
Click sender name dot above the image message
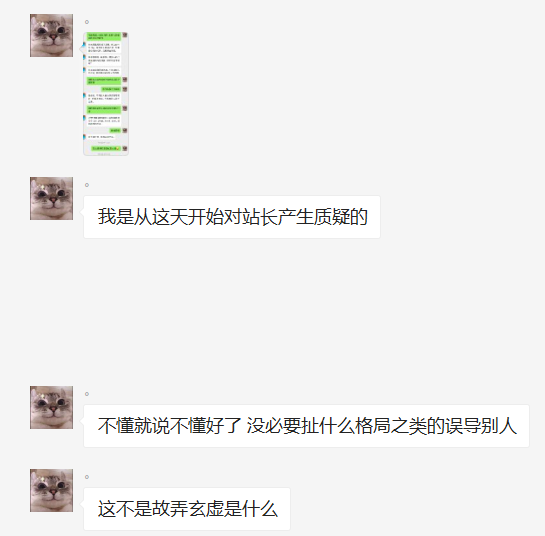pos(87,22)
